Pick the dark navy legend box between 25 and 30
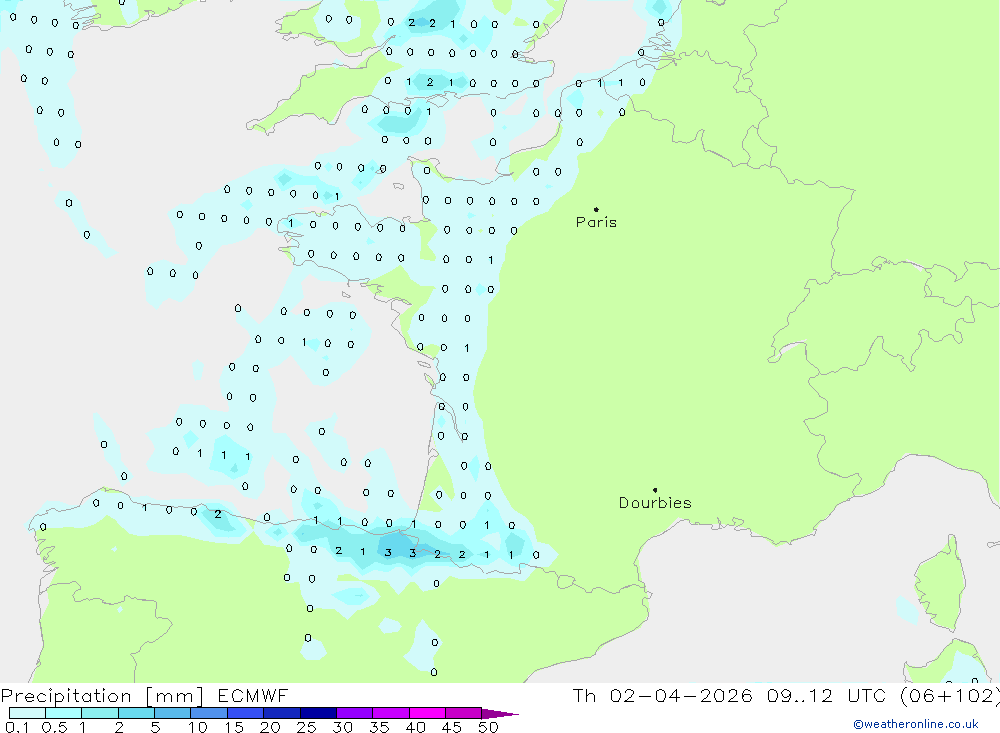 click(318, 713)
